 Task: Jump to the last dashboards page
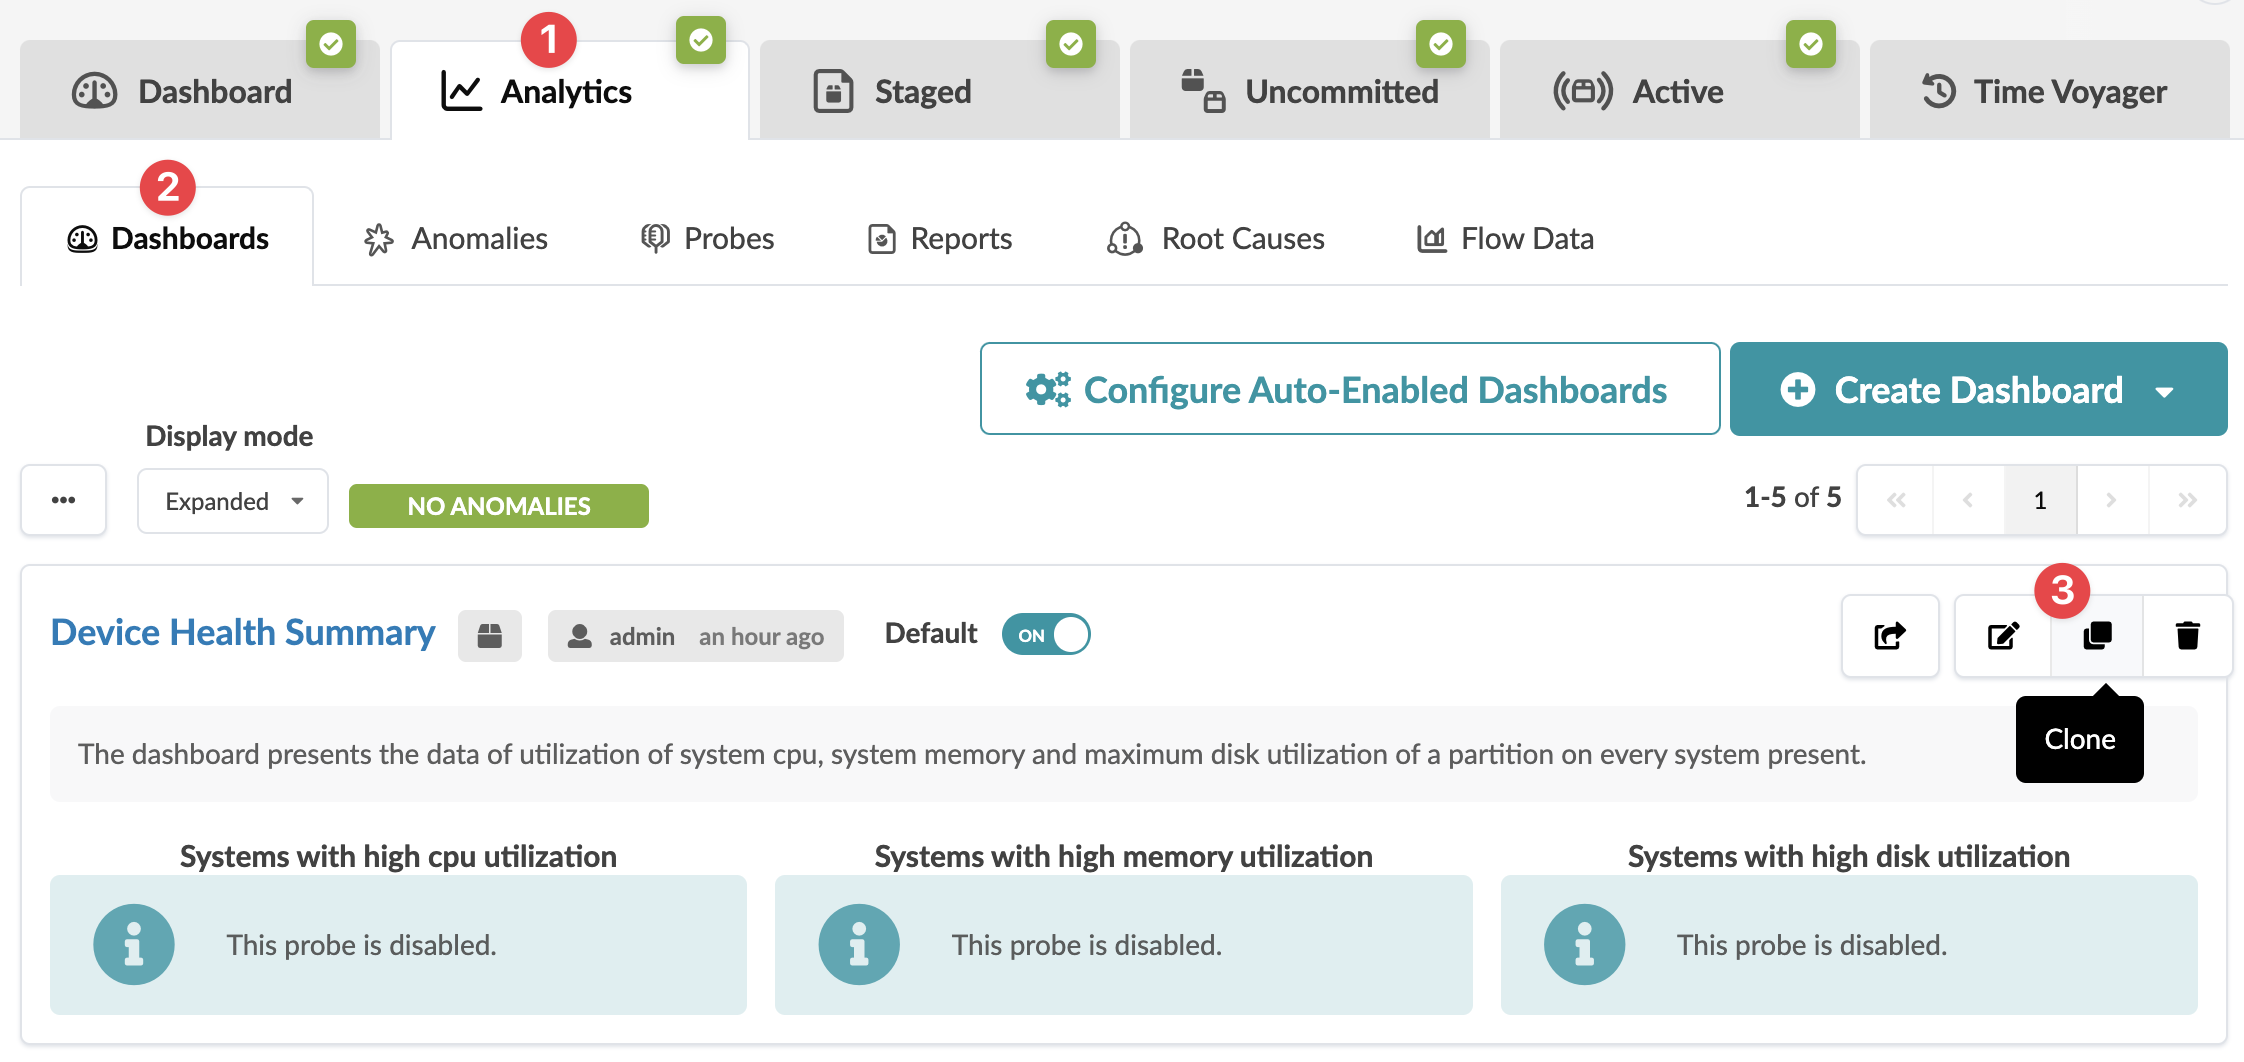(2187, 500)
